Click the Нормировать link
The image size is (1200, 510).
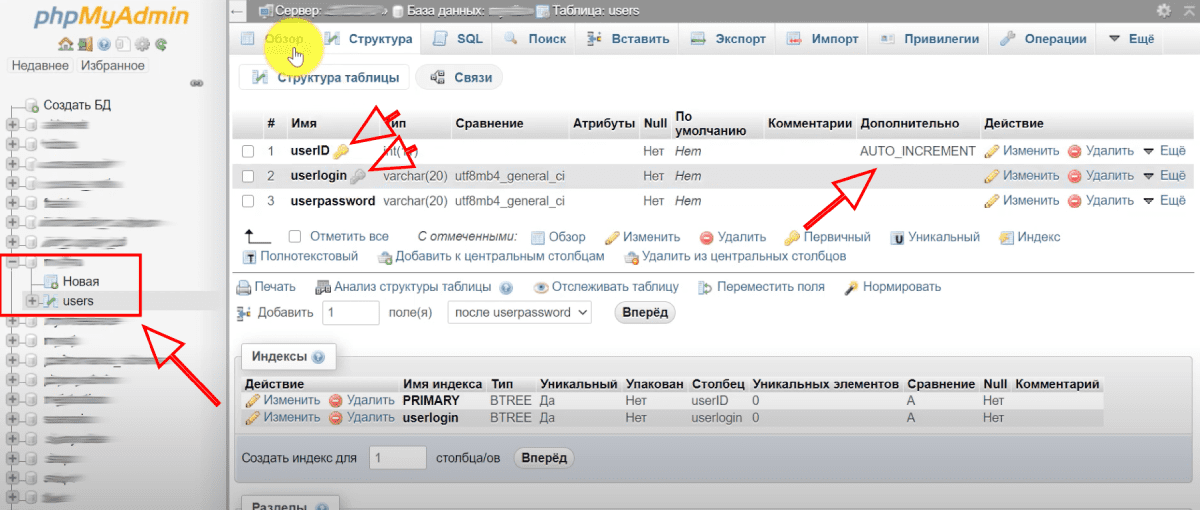(893, 287)
